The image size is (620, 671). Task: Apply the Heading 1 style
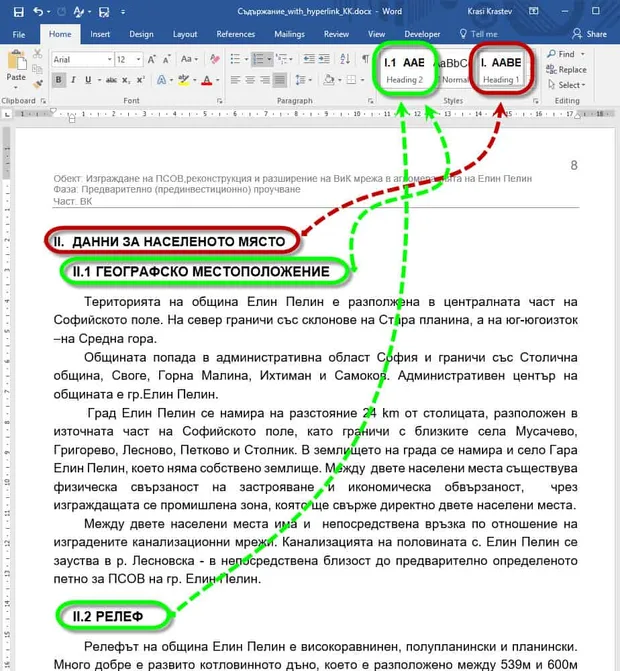(x=501, y=71)
